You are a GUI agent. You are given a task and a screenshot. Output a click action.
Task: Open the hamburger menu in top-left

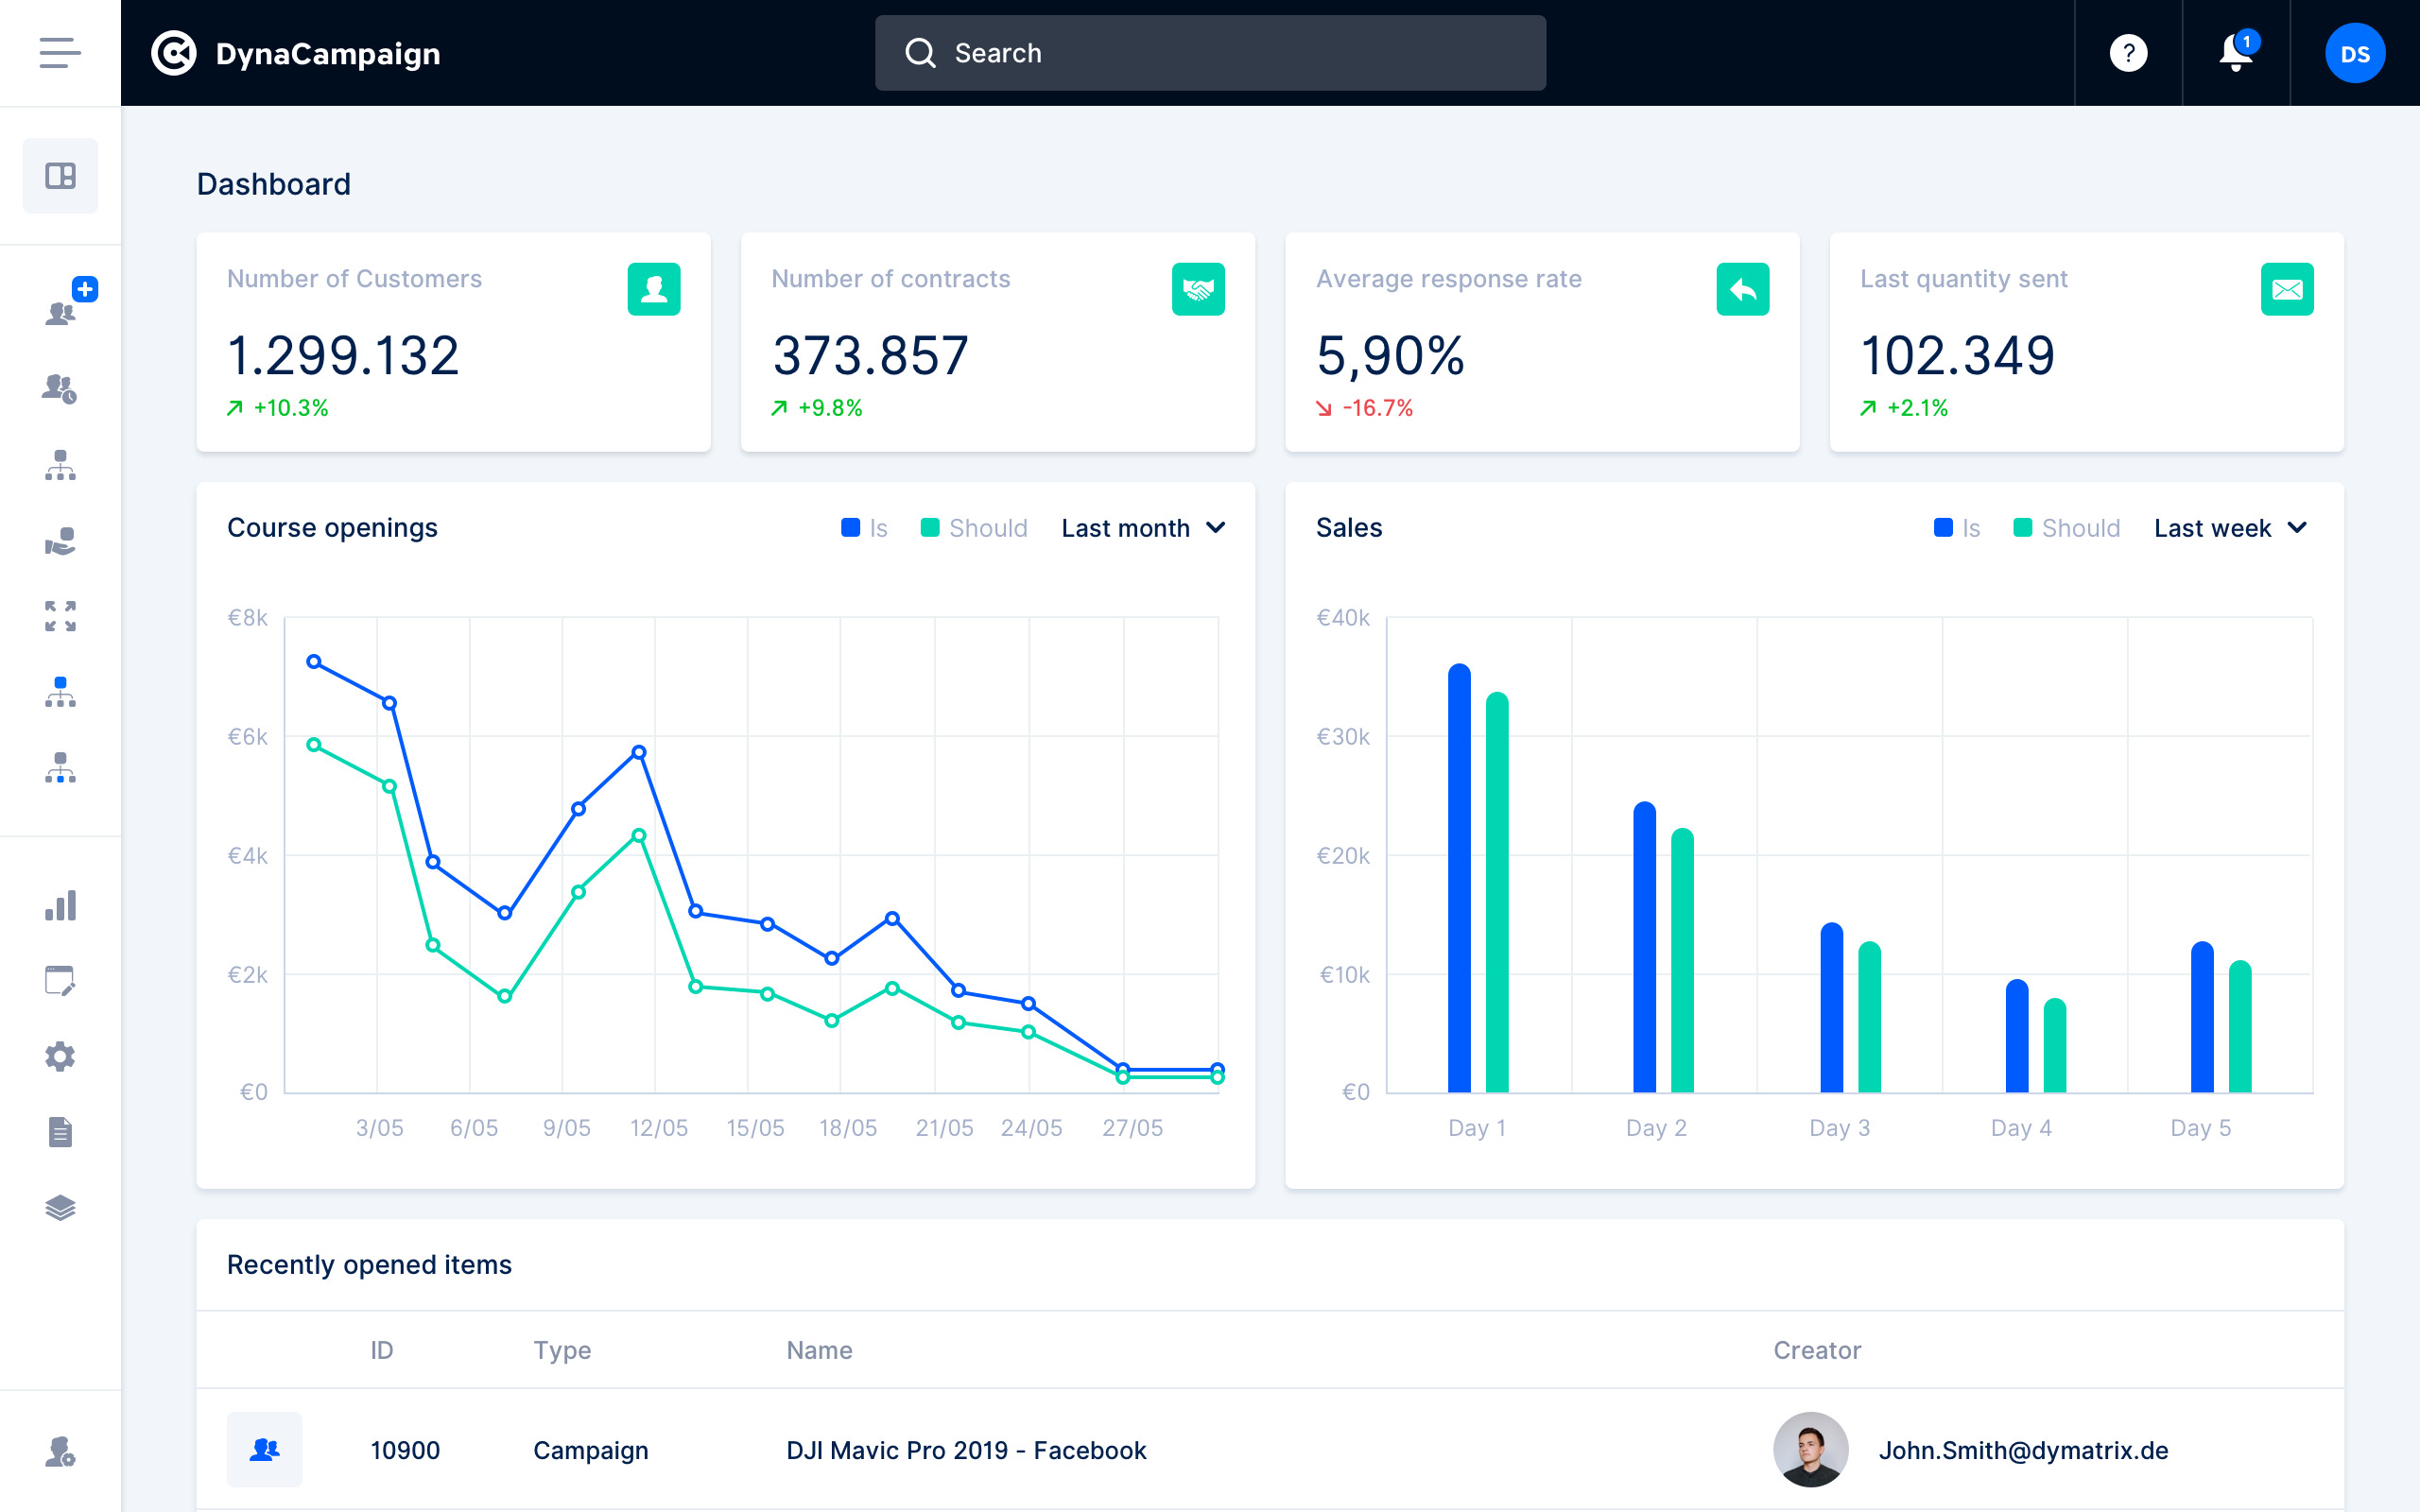click(60, 53)
